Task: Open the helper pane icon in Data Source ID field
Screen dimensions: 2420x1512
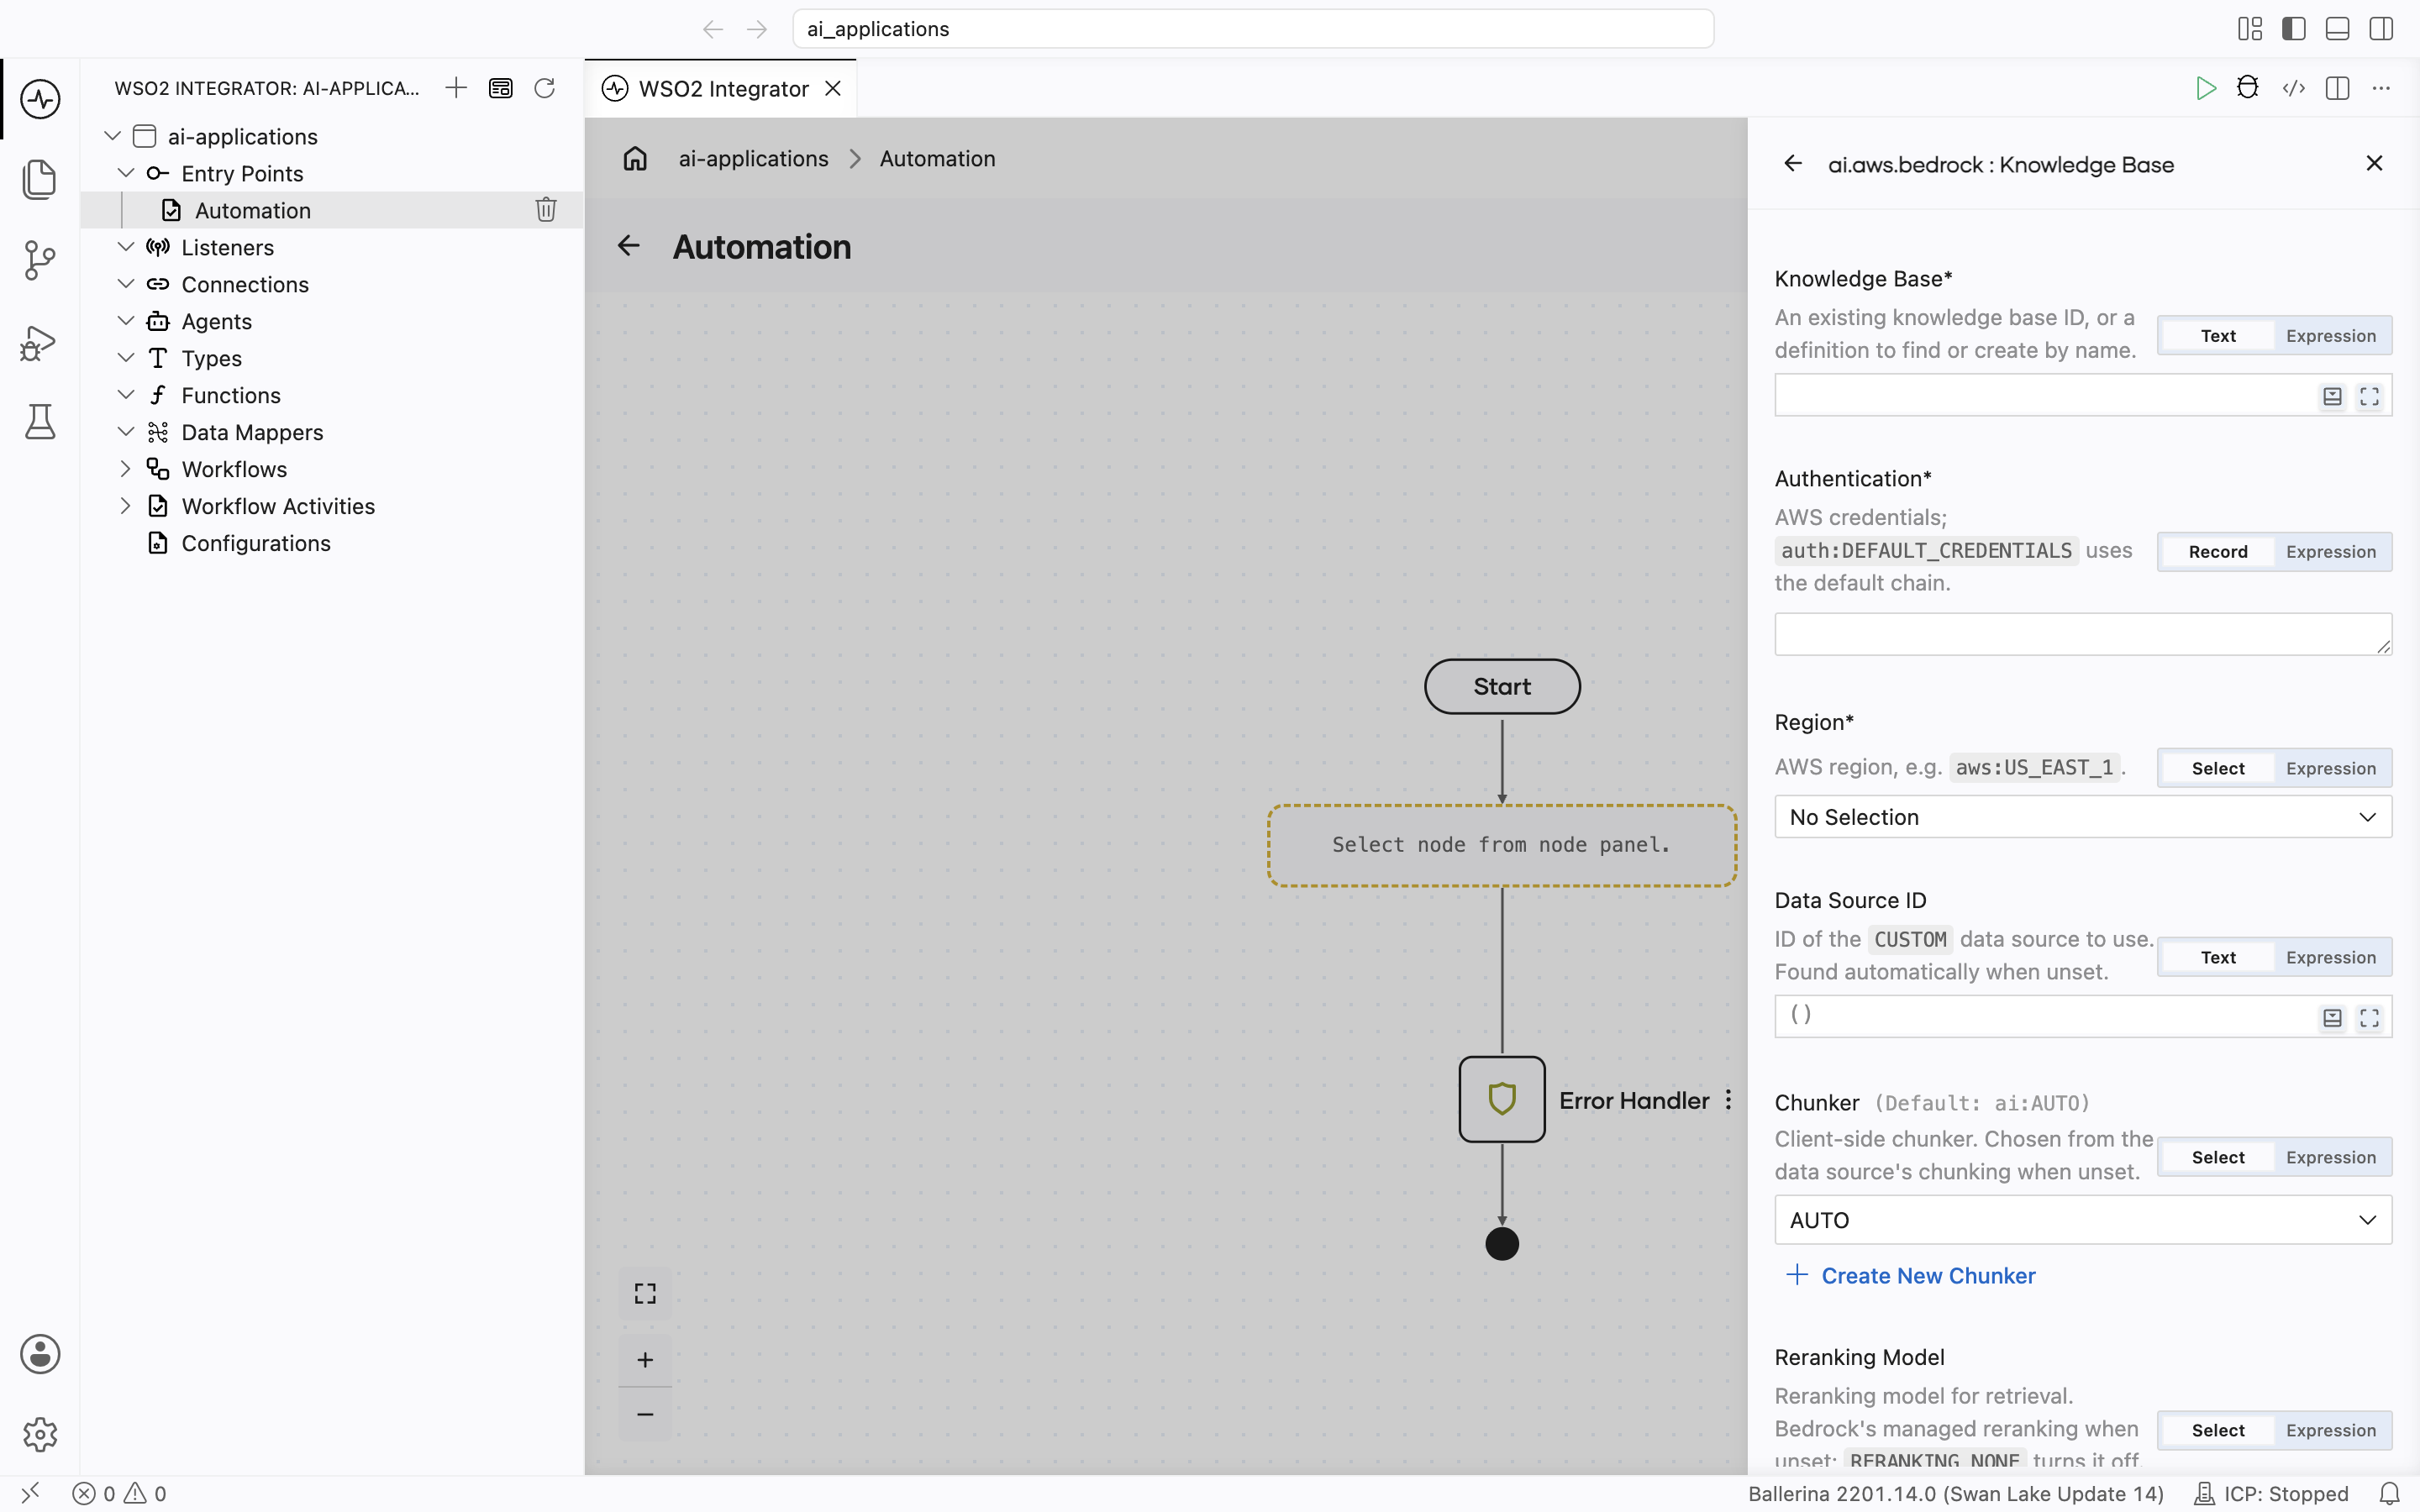Action: [x=2332, y=1018]
